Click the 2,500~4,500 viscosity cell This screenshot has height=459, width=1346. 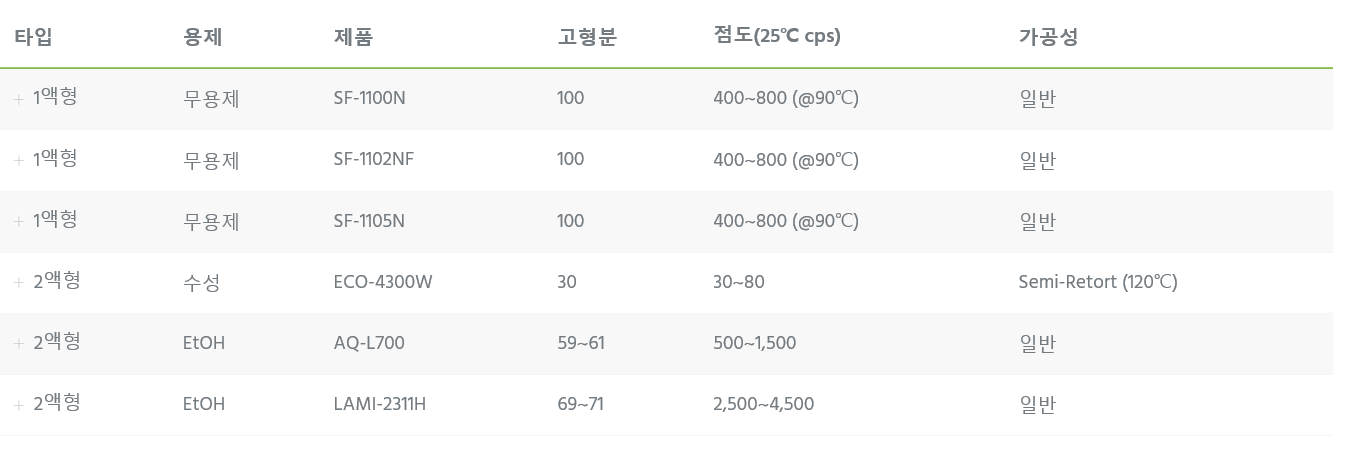(764, 404)
